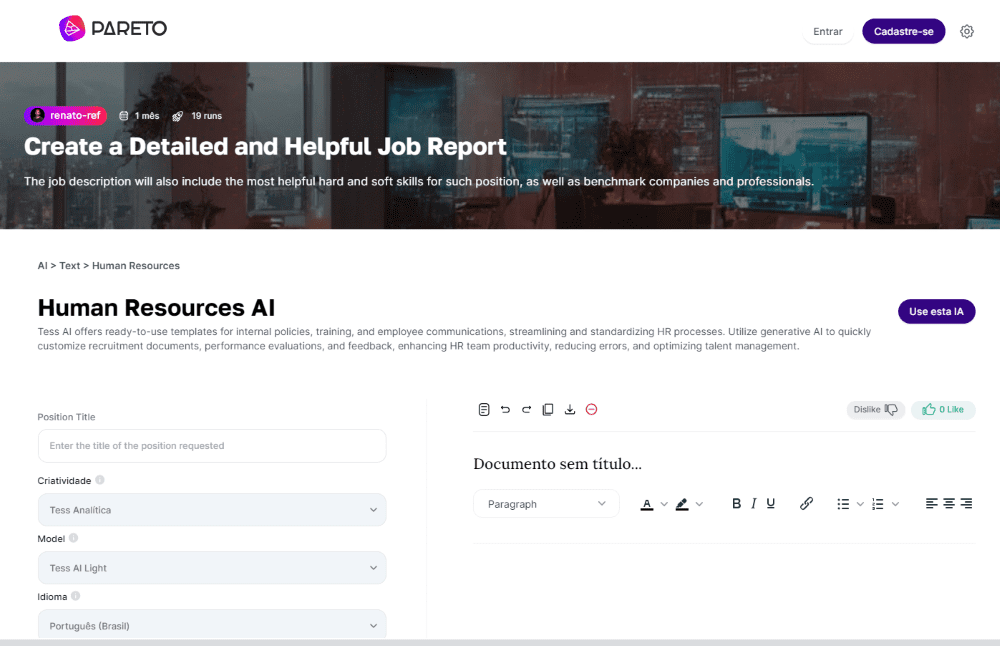The image size is (1000, 646).
Task: Open the Idioma Português (Brasil) dropdown
Action: [x=212, y=625]
